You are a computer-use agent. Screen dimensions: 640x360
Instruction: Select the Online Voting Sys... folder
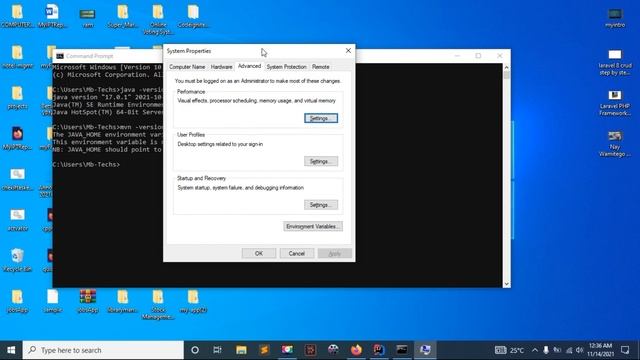click(x=158, y=19)
